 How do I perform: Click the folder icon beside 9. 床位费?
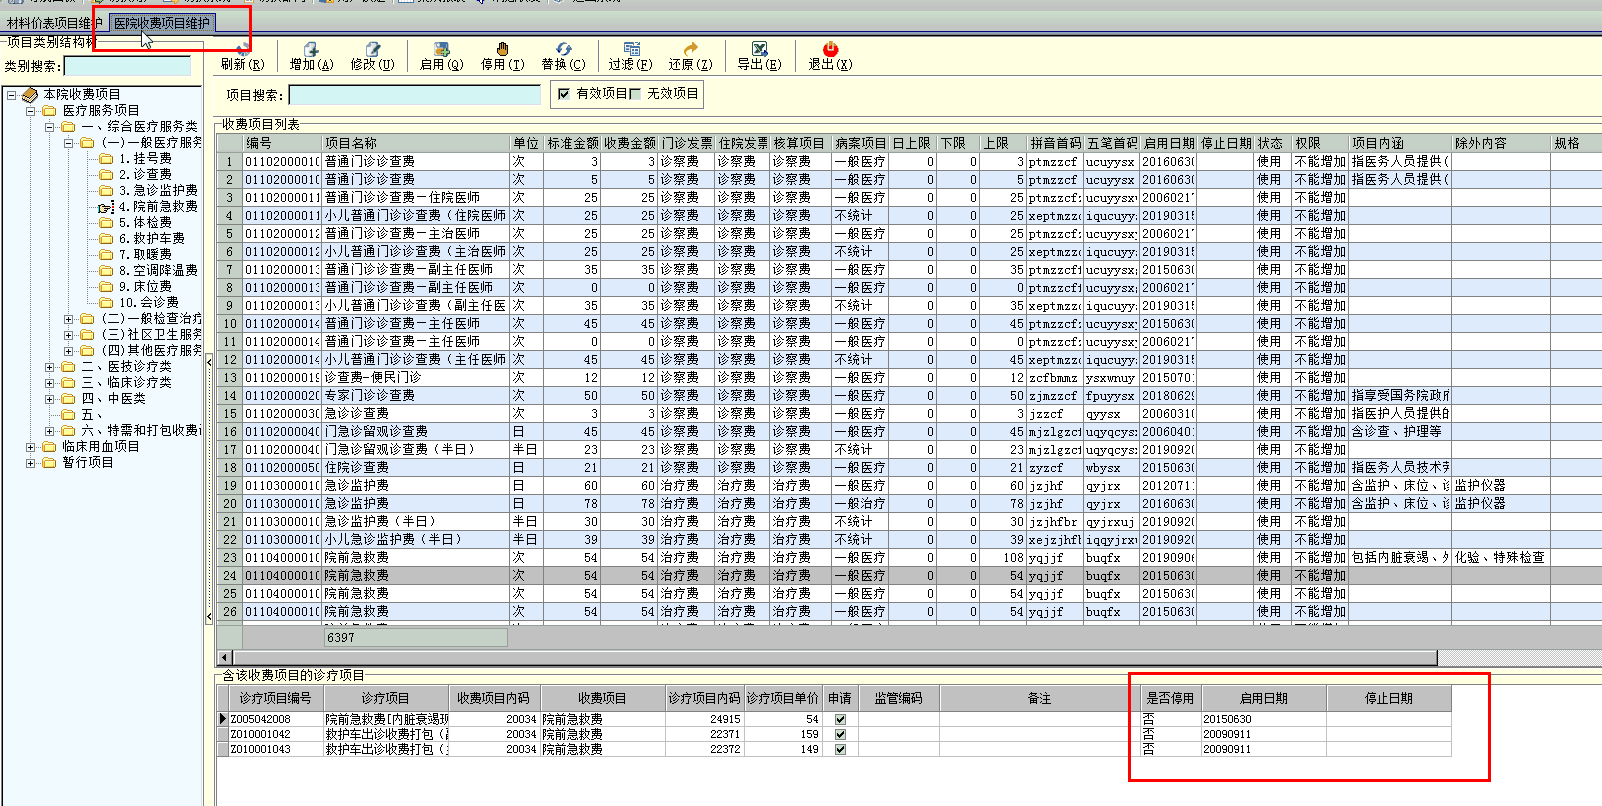pos(106,287)
